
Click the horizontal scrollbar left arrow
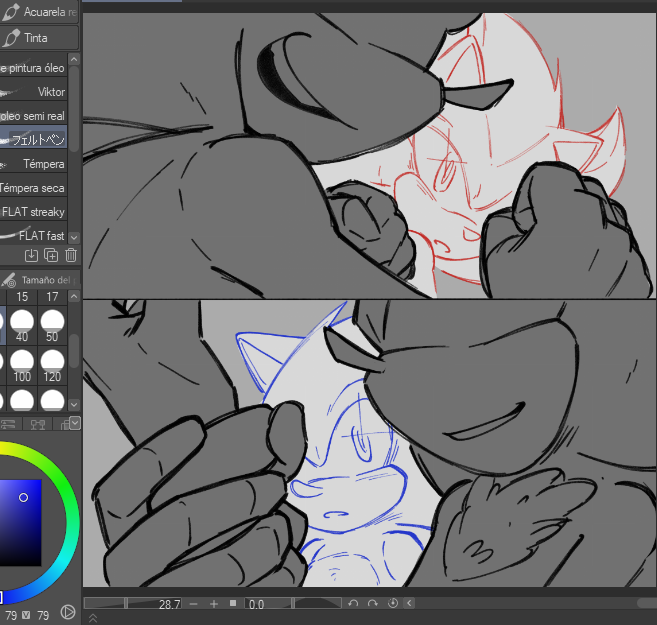pos(409,603)
